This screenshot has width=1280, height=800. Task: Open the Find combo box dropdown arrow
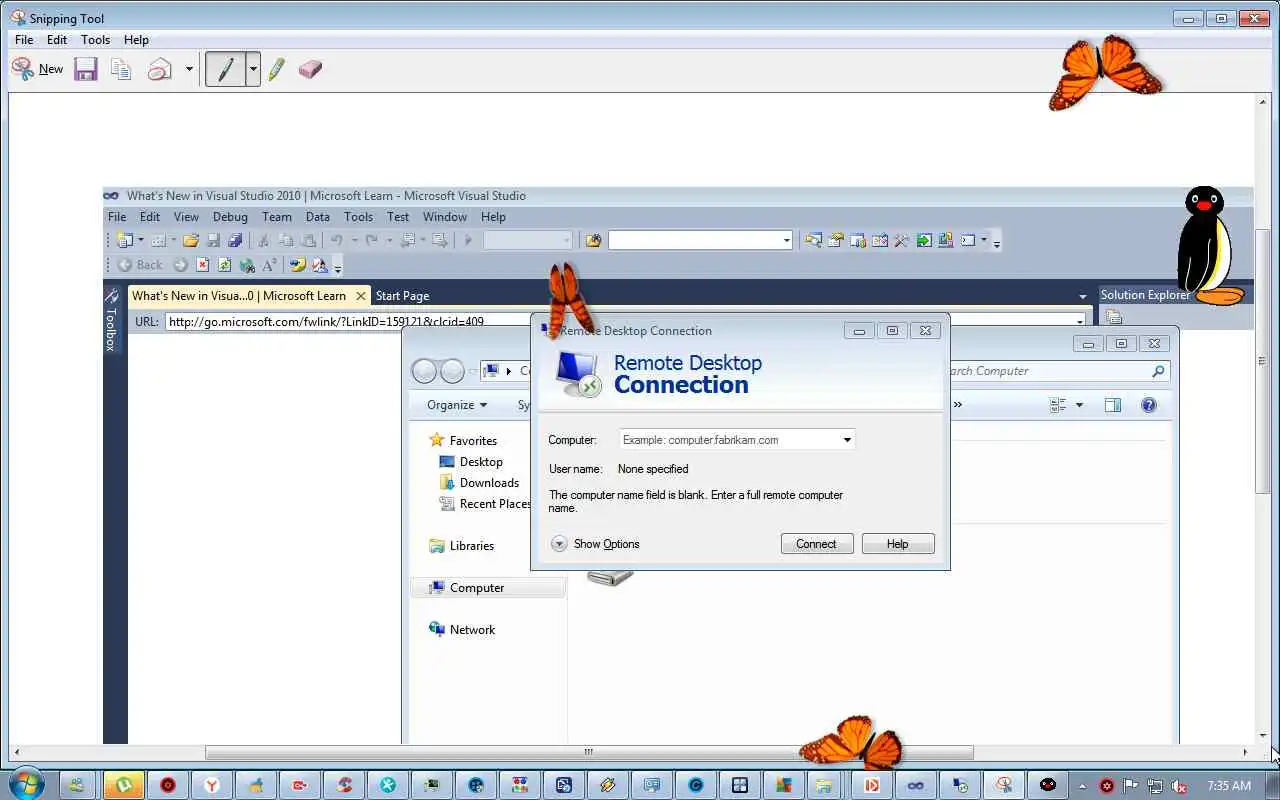pyautogui.click(x=786, y=240)
